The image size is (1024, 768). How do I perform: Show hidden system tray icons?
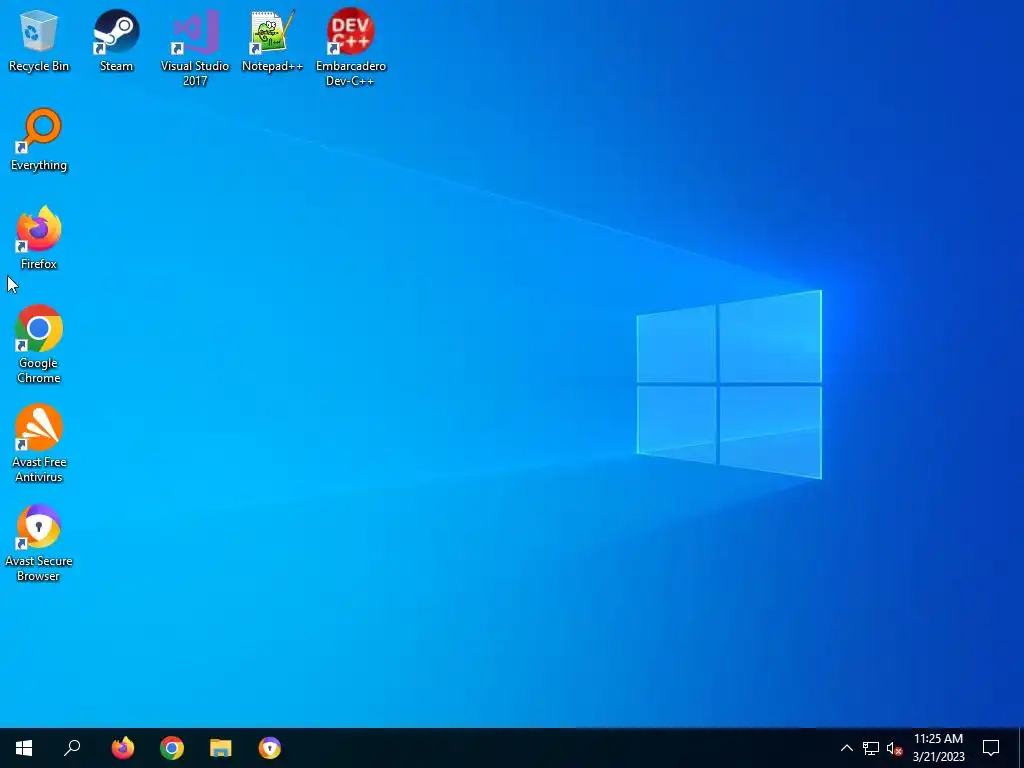[x=846, y=748]
